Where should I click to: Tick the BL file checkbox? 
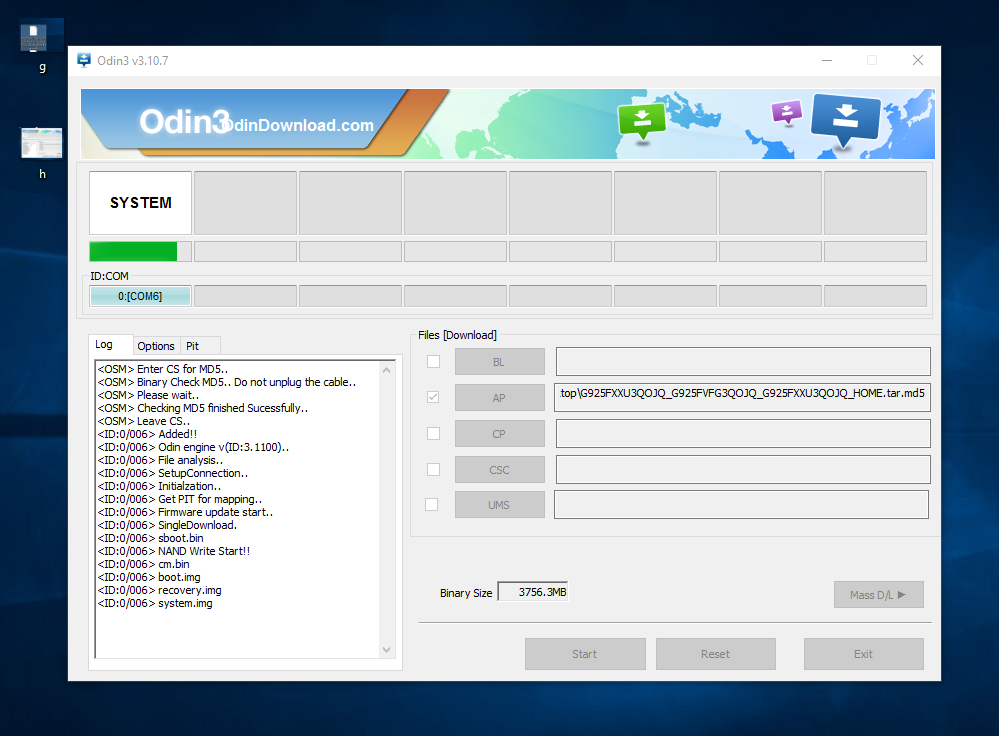pos(433,361)
